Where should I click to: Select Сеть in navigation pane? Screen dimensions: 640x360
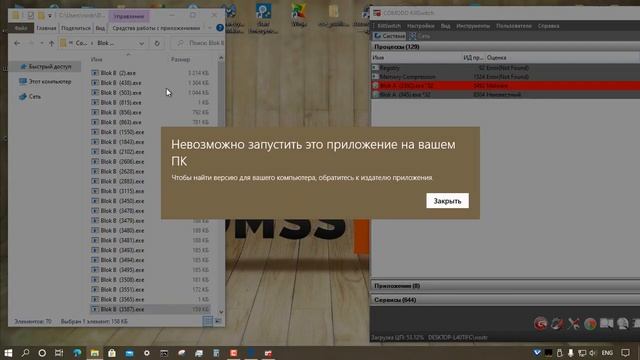pos(30,97)
